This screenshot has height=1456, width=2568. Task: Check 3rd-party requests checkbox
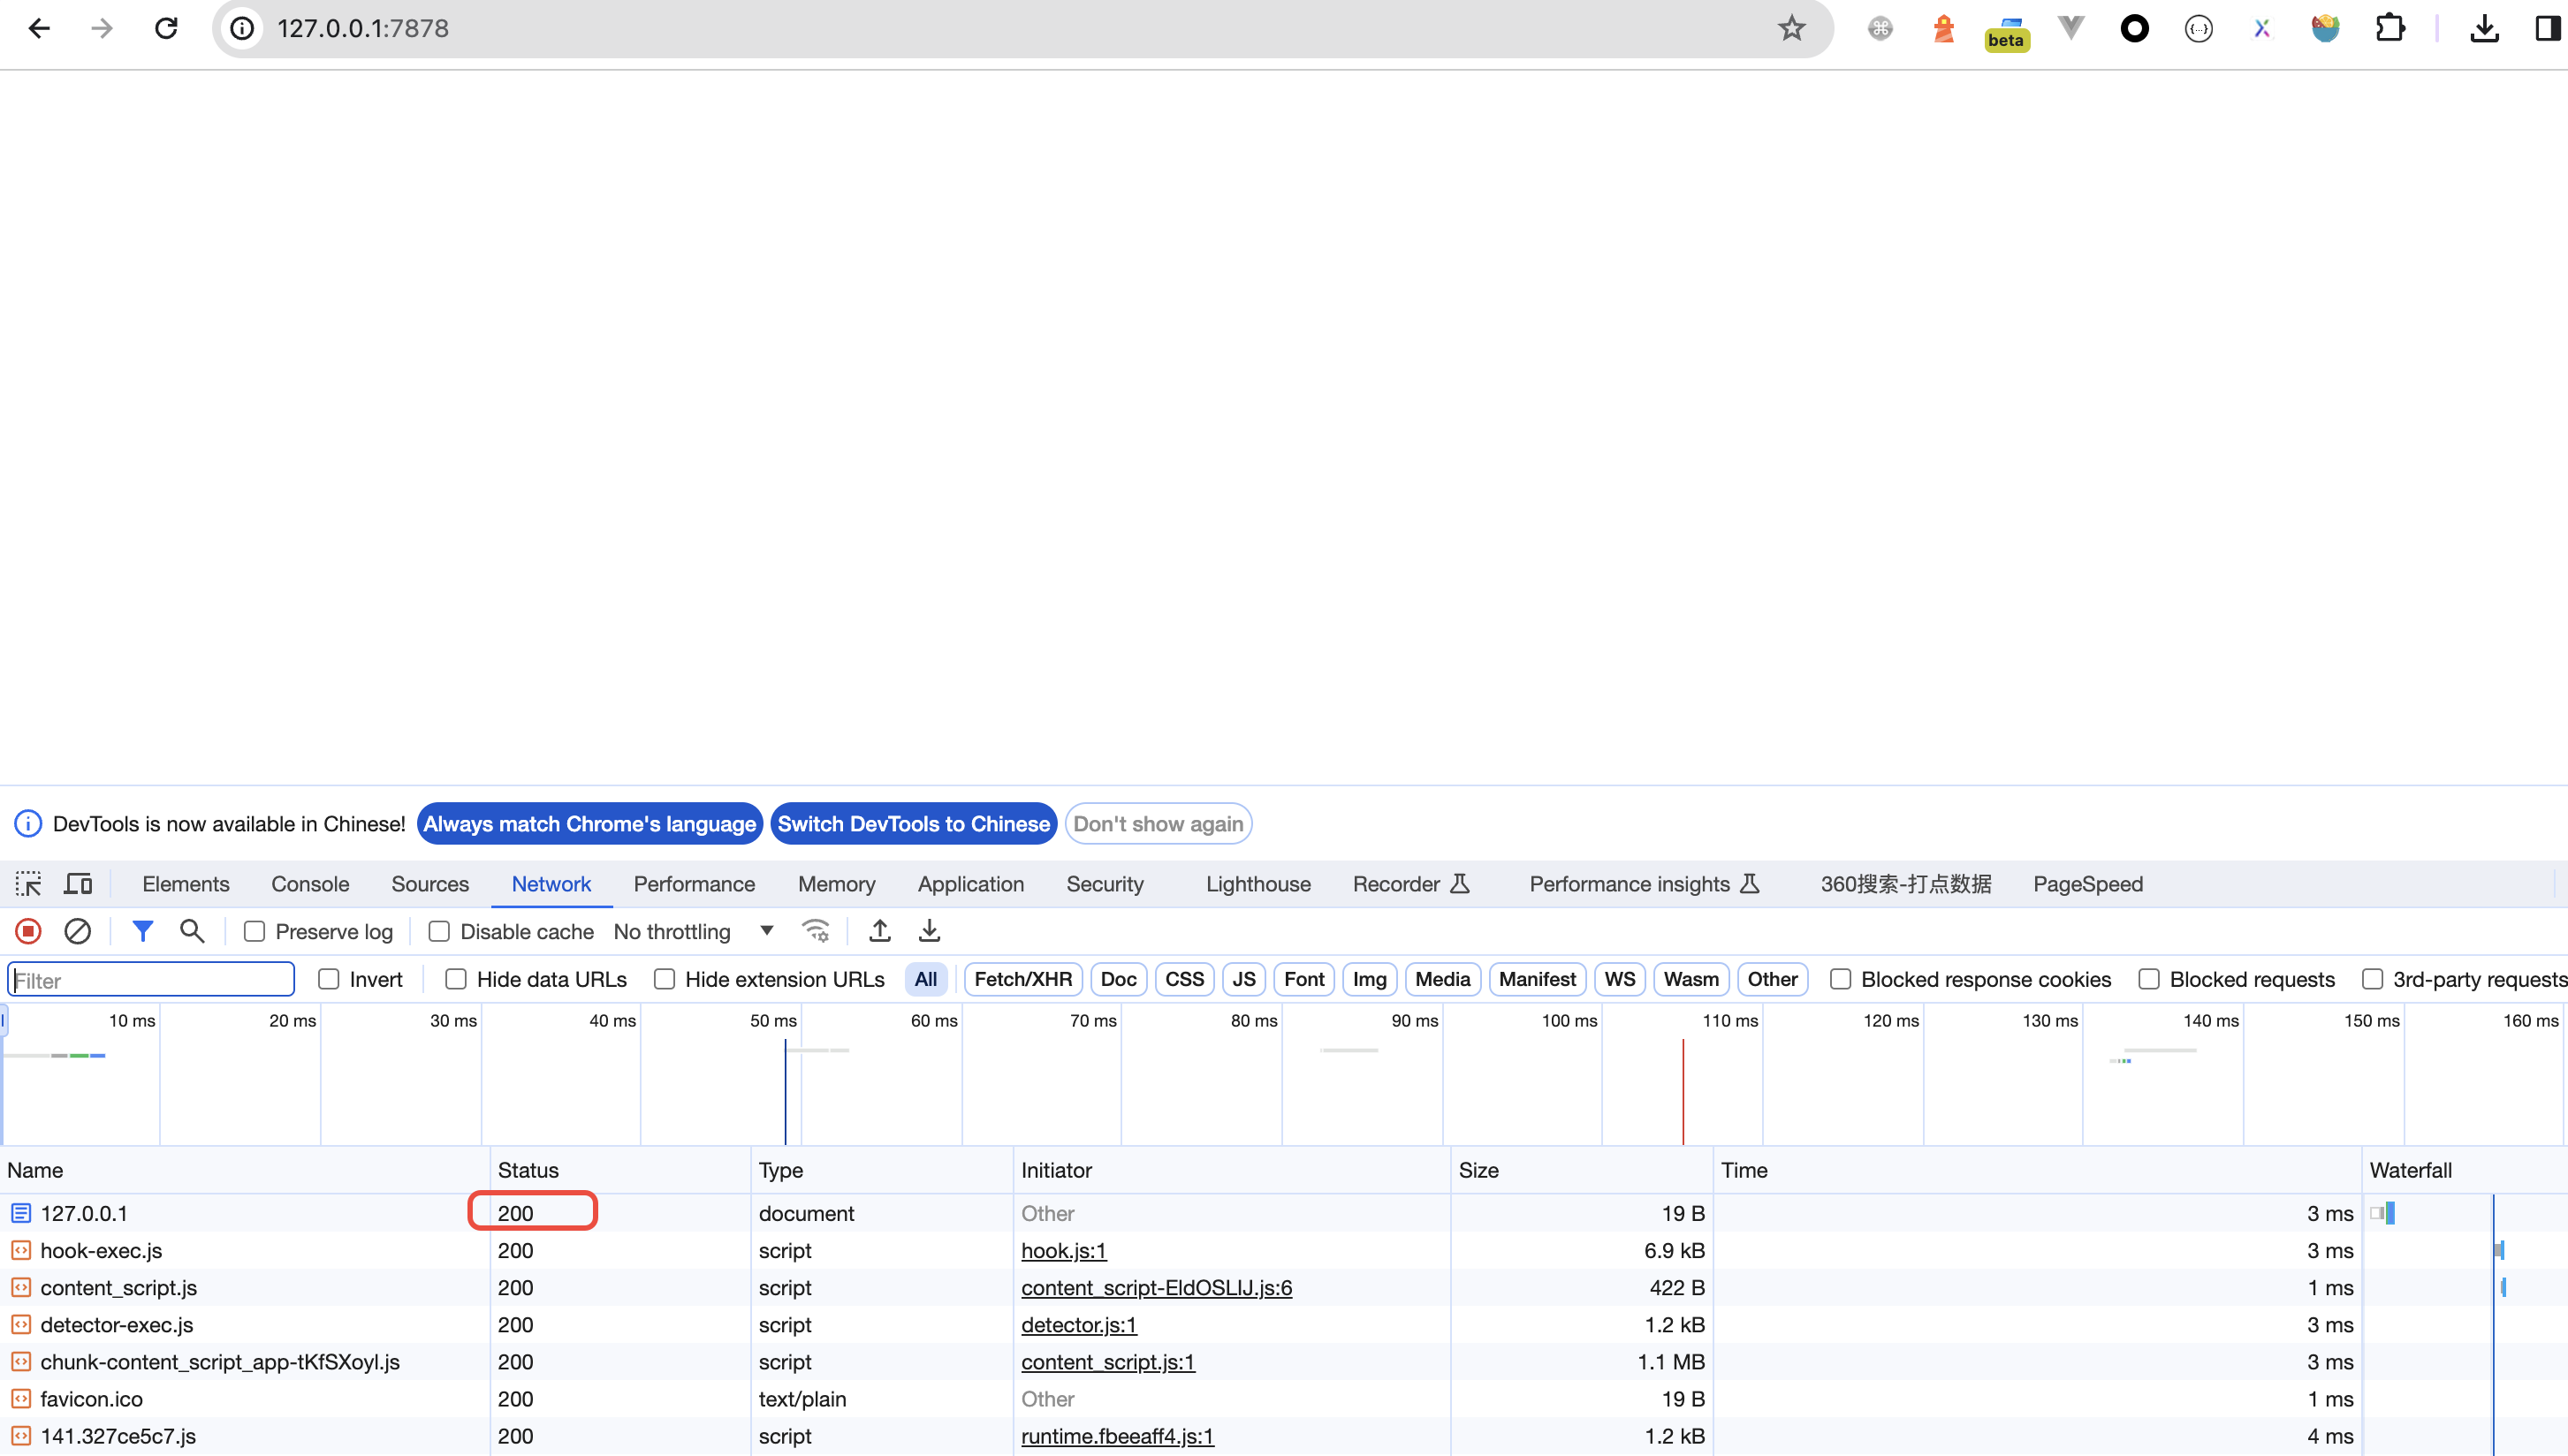tap(2372, 980)
